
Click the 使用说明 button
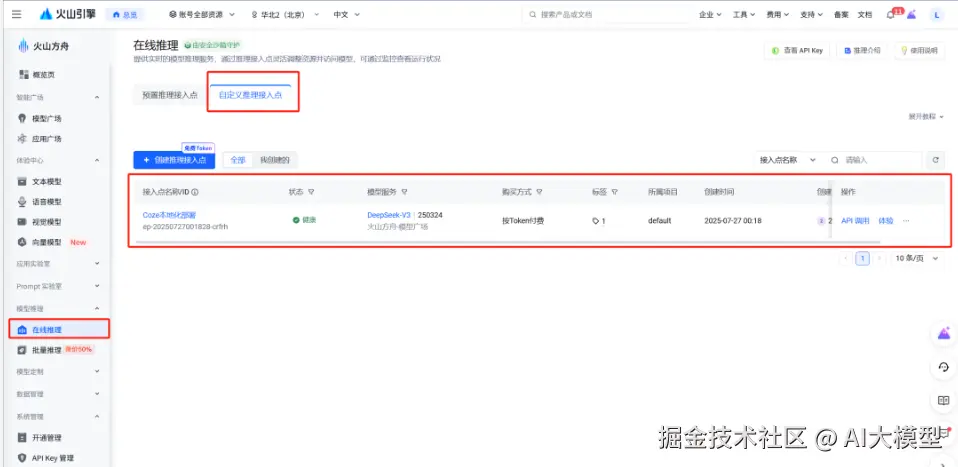919,51
